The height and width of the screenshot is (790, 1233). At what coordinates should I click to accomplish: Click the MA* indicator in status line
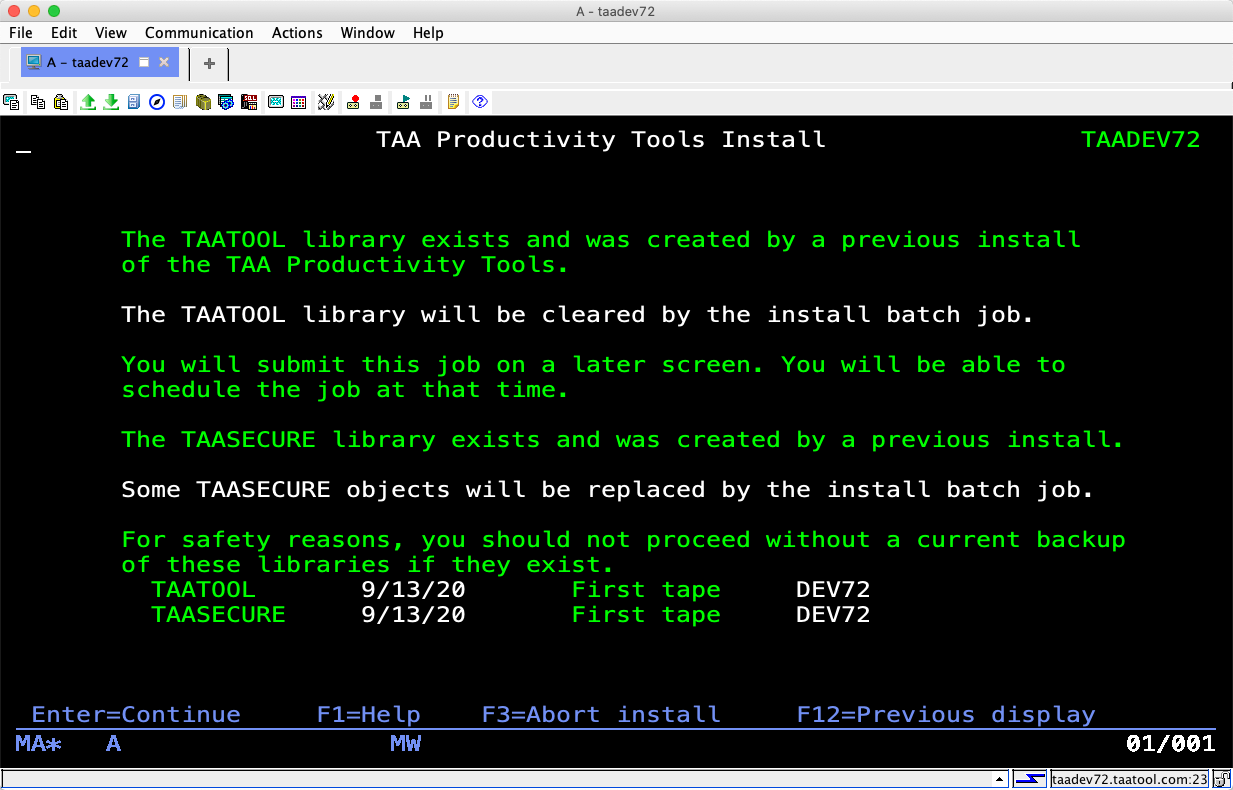click(39, 744)
